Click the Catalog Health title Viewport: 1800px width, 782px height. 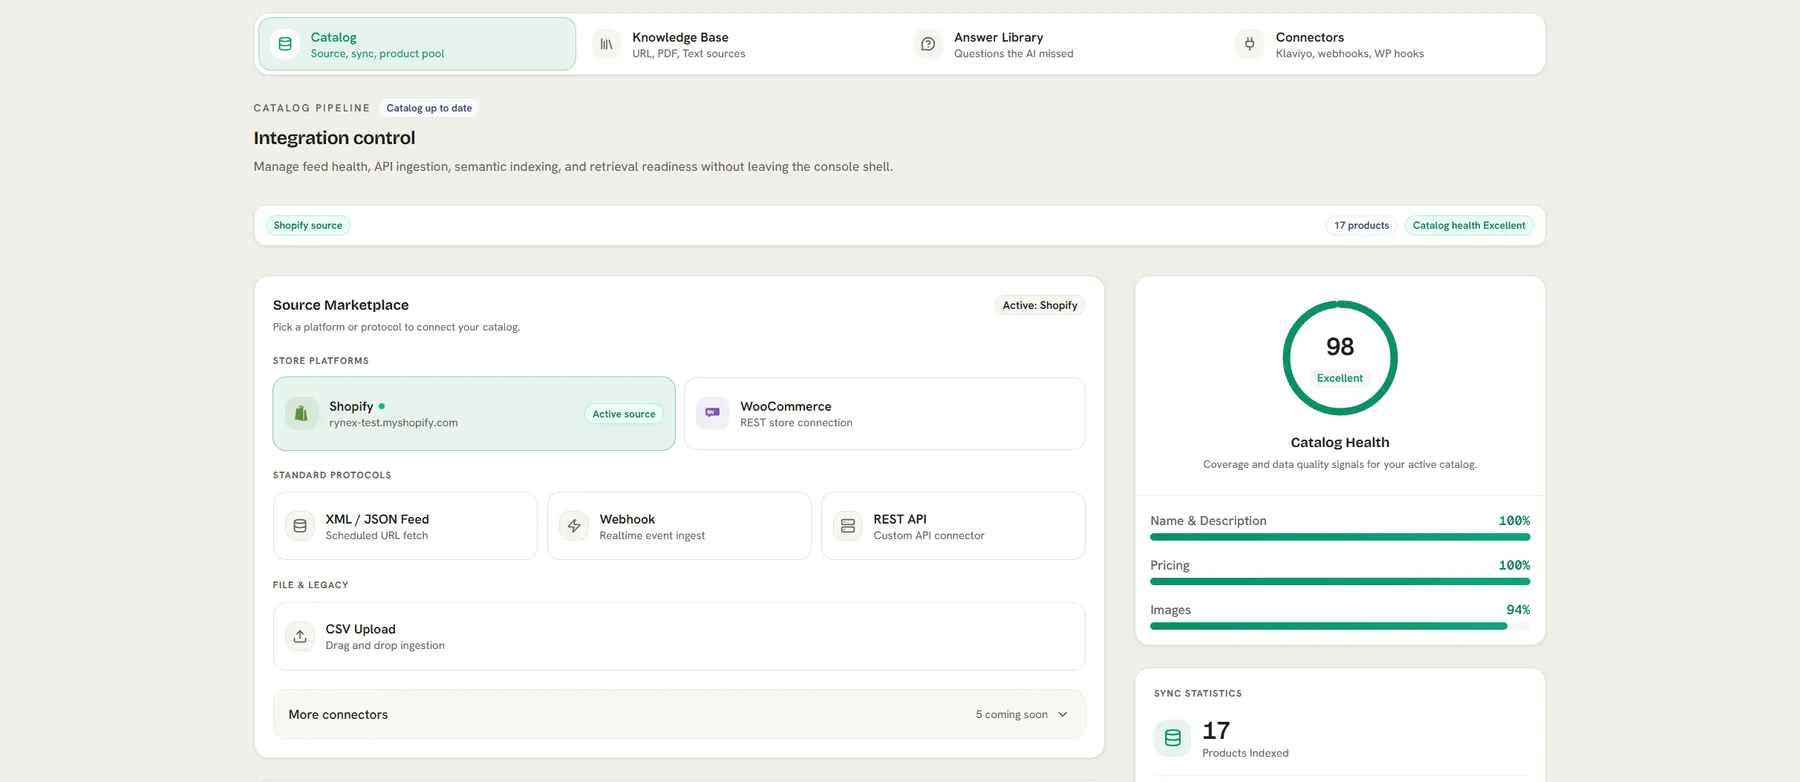[x=1340, y=442]
